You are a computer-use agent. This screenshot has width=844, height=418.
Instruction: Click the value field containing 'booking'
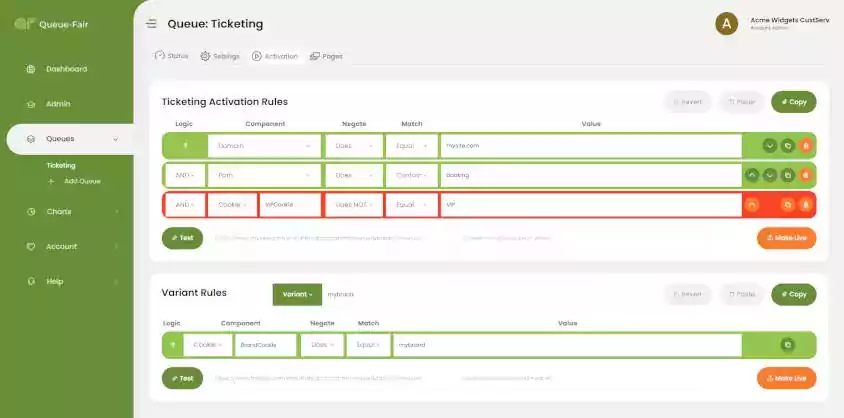tap(590, 175)
